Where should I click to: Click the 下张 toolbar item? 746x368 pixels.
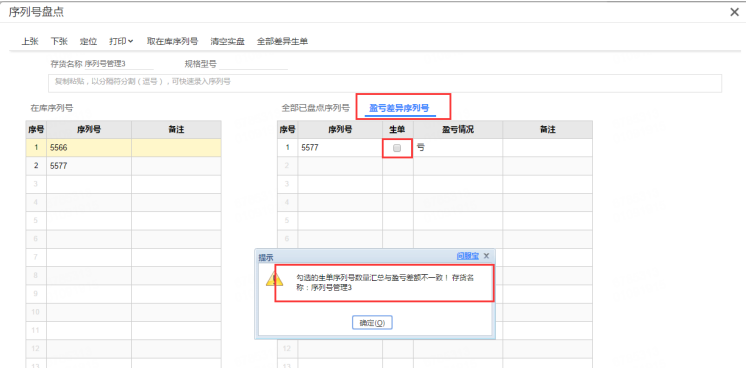click(x=59, y=41)
